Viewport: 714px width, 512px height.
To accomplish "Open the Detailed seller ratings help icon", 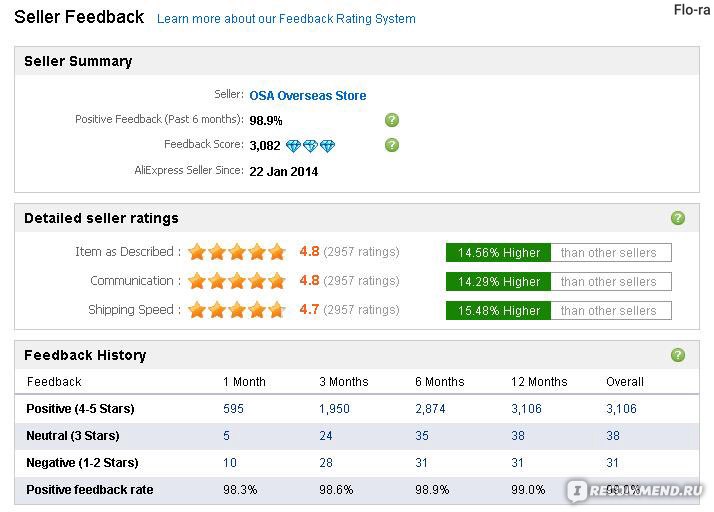I will pyautogui.click(x=678, y=218).
